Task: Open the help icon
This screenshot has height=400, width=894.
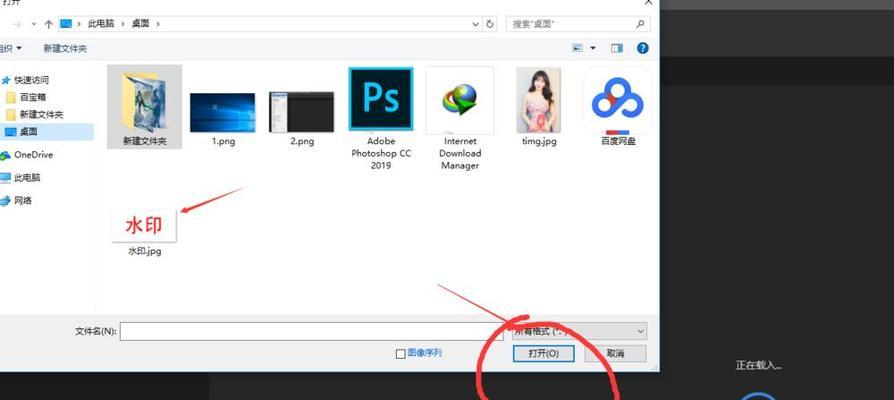Action: (x=643, y=48)
